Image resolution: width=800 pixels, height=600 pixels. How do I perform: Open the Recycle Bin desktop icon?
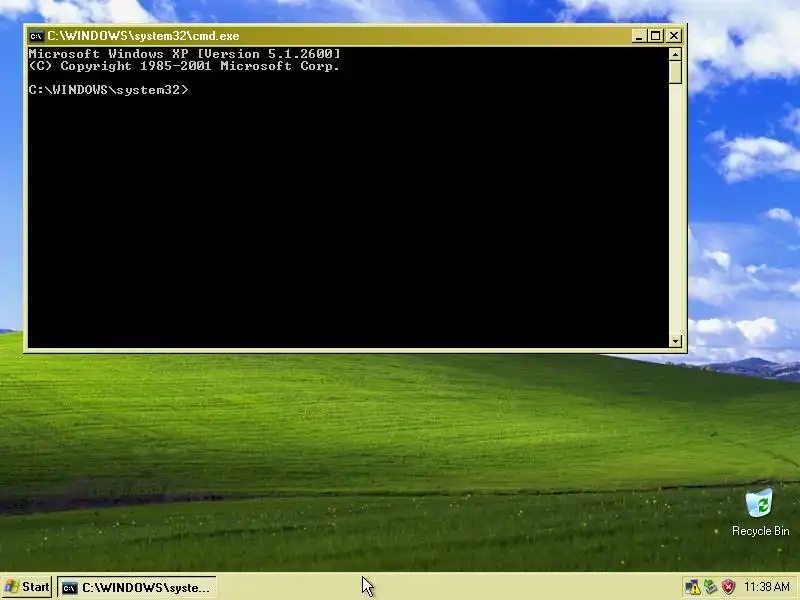[760, 512]
